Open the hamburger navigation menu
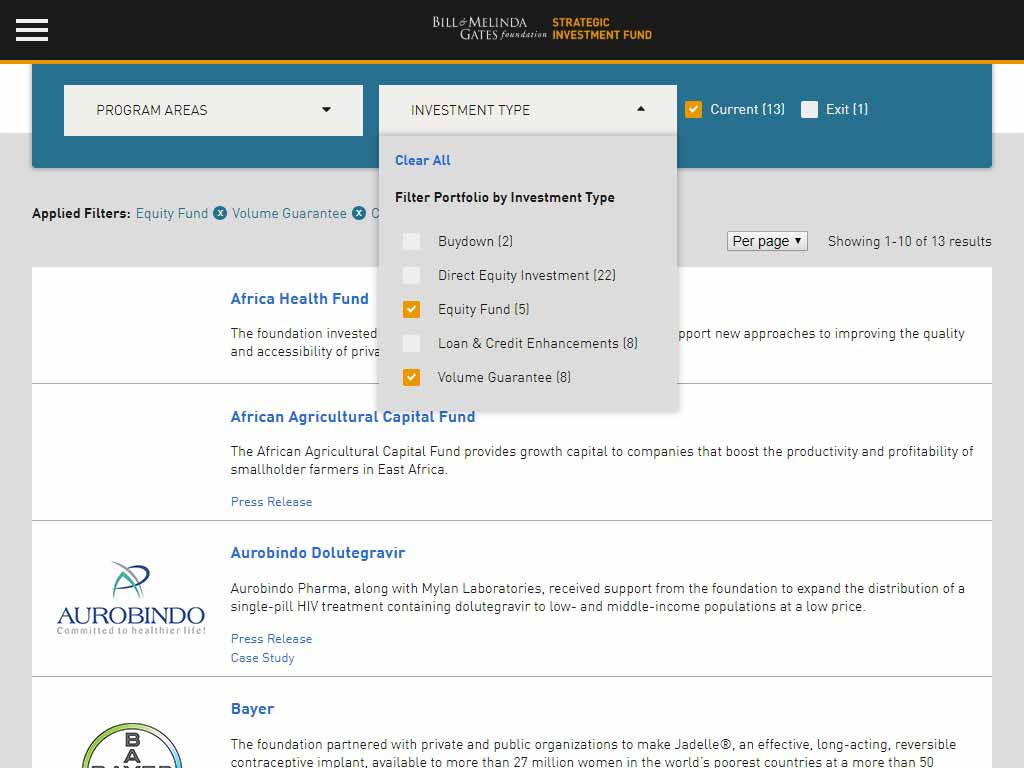 pyautogui.click(x=31, y=30)
